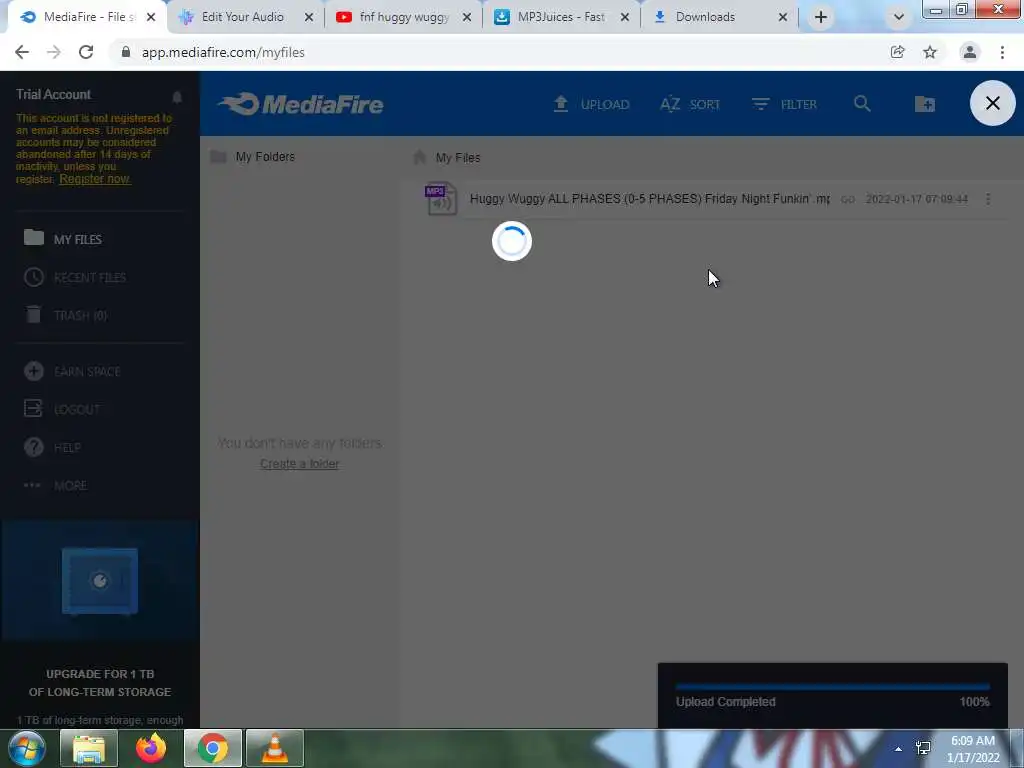Click the Upload Completed status text
The height and width of the screenshot is (768, 1024).
[x=726, y=702]
